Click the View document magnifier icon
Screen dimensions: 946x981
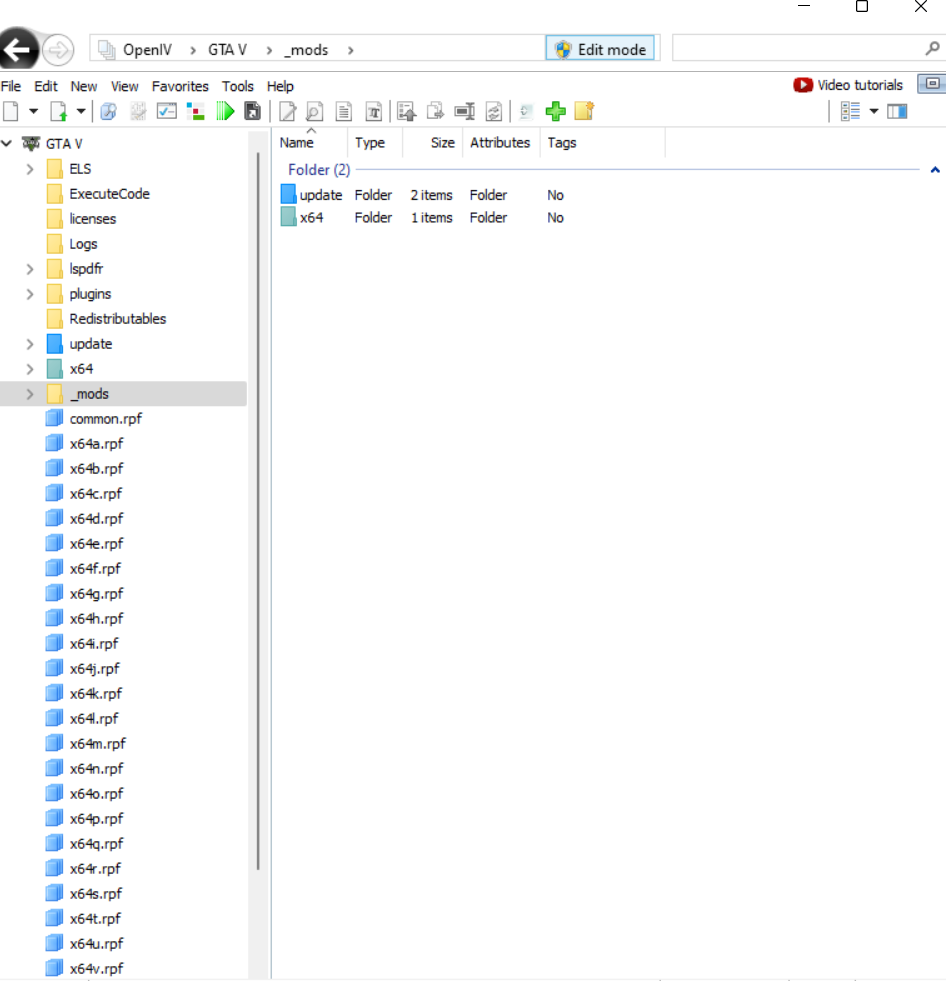(x=315, y=111)
